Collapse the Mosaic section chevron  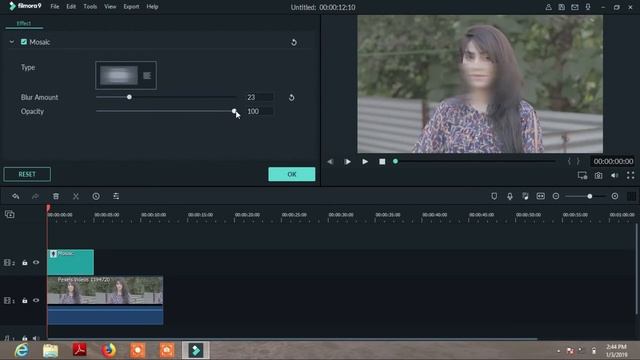12,42
